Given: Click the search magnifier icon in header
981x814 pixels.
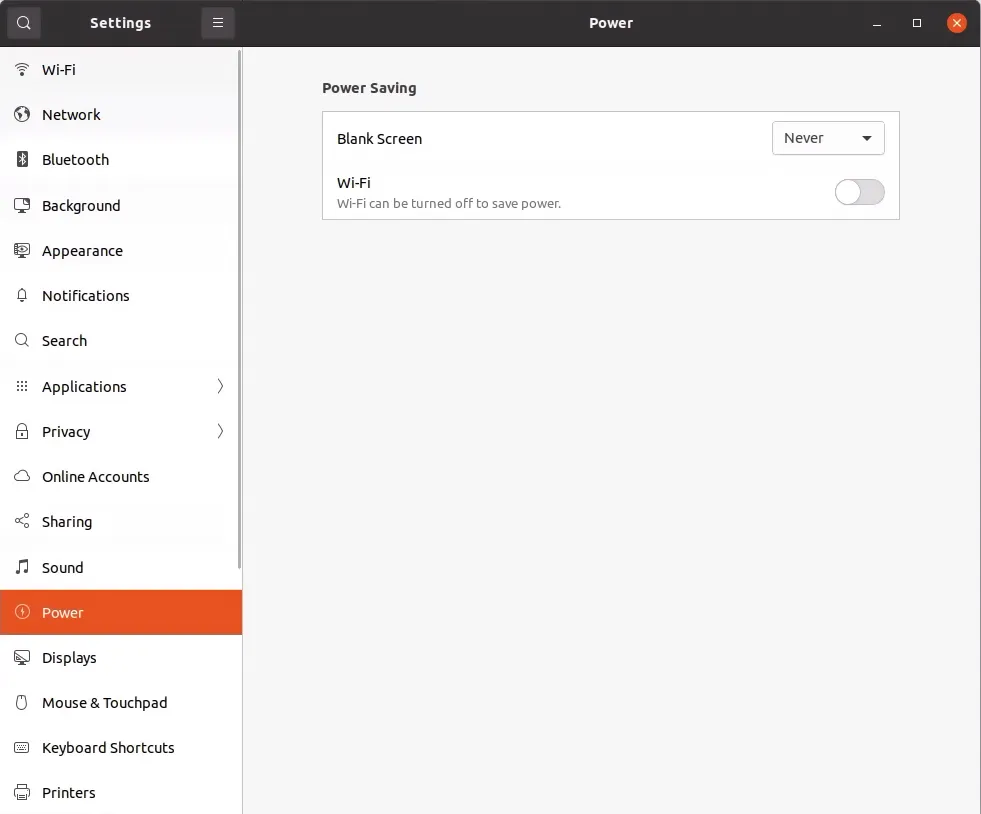Looking at the screenshot, I should [24, 23].
